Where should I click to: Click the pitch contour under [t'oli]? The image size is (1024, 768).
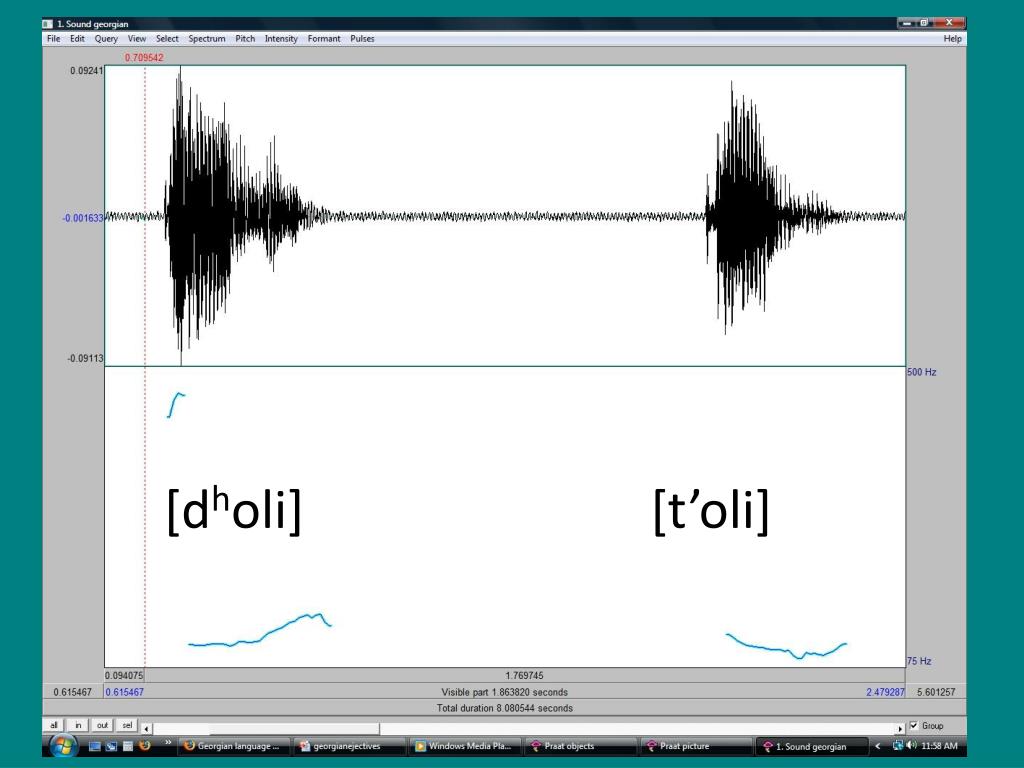click(x=786, y=646)
